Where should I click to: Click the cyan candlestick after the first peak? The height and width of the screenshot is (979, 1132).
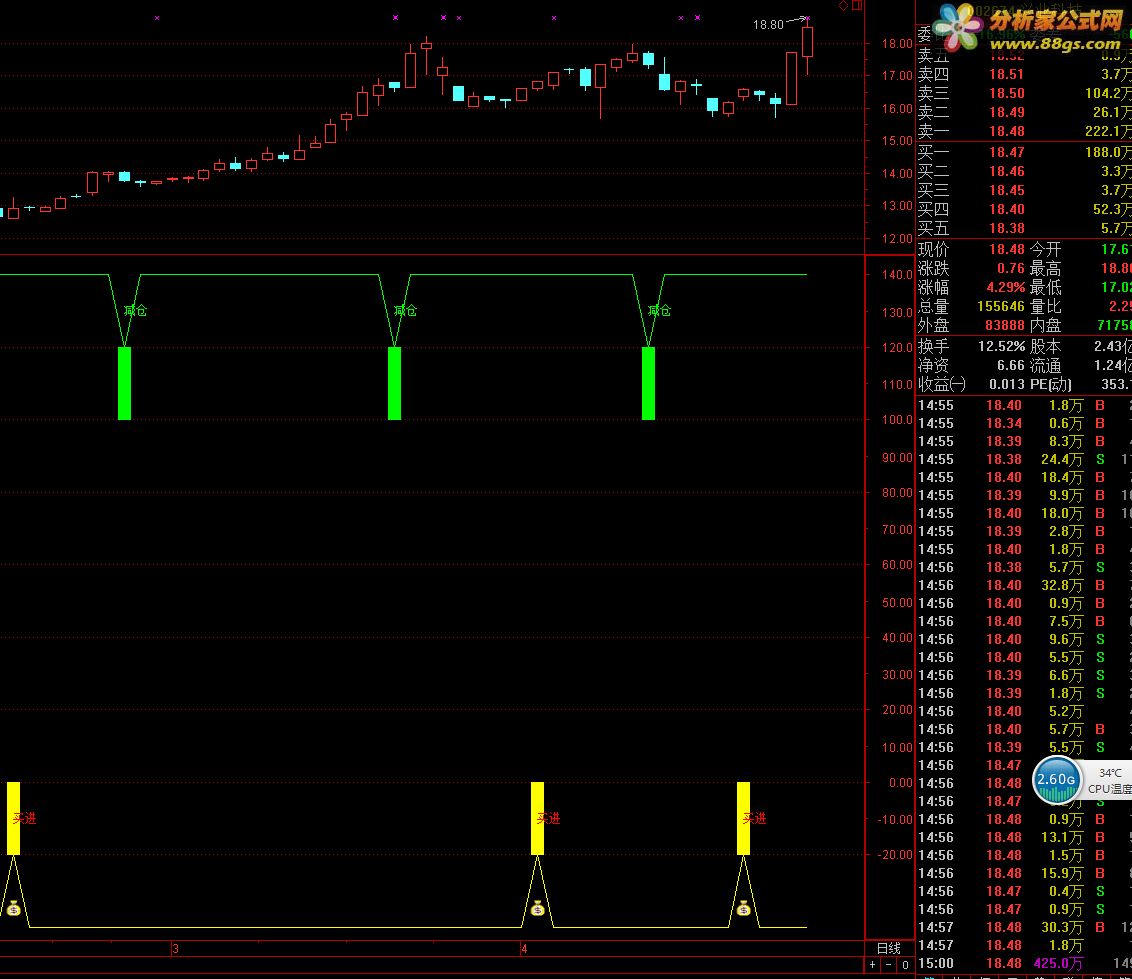pos(458,93)
